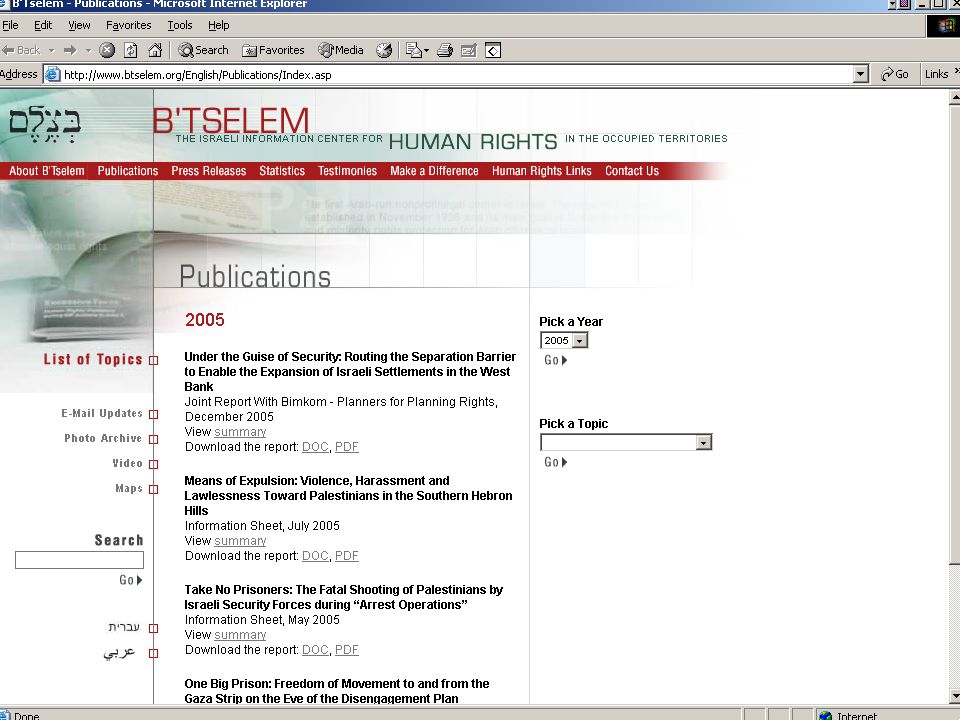
Task: Click the red square beside Maps
Action: coord(154,489)
